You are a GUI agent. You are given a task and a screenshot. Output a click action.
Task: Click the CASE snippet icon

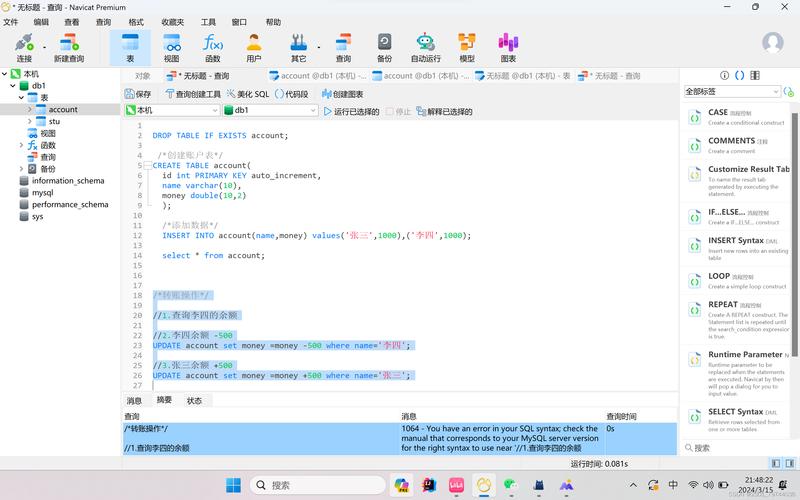pyautogui.click(x=694, y=117)
